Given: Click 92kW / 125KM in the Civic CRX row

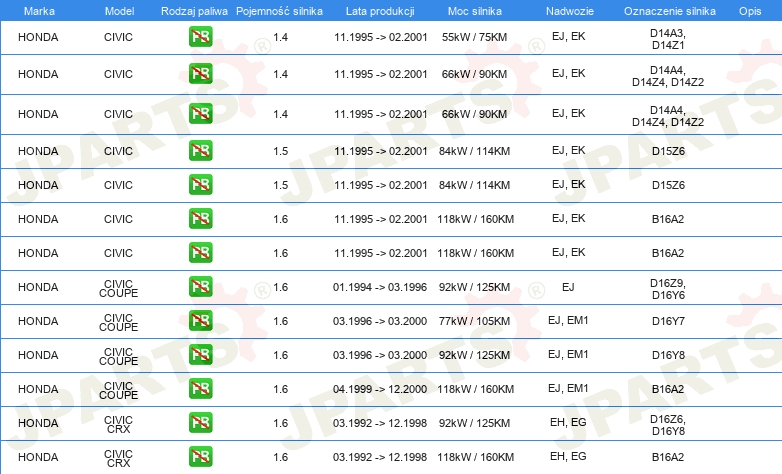Looking at the screenshot, I should click(474, 423).
